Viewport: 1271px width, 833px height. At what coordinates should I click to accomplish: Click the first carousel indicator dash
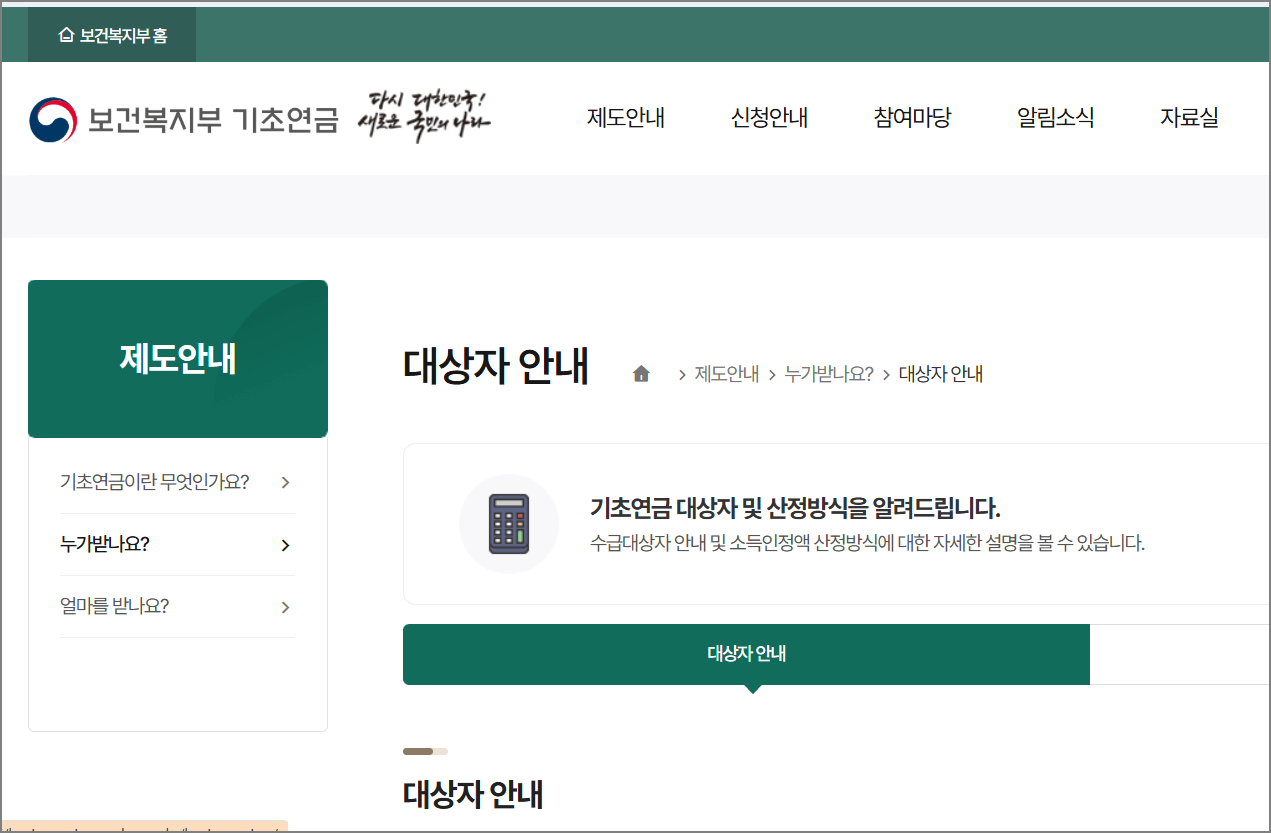coord(417,751)
